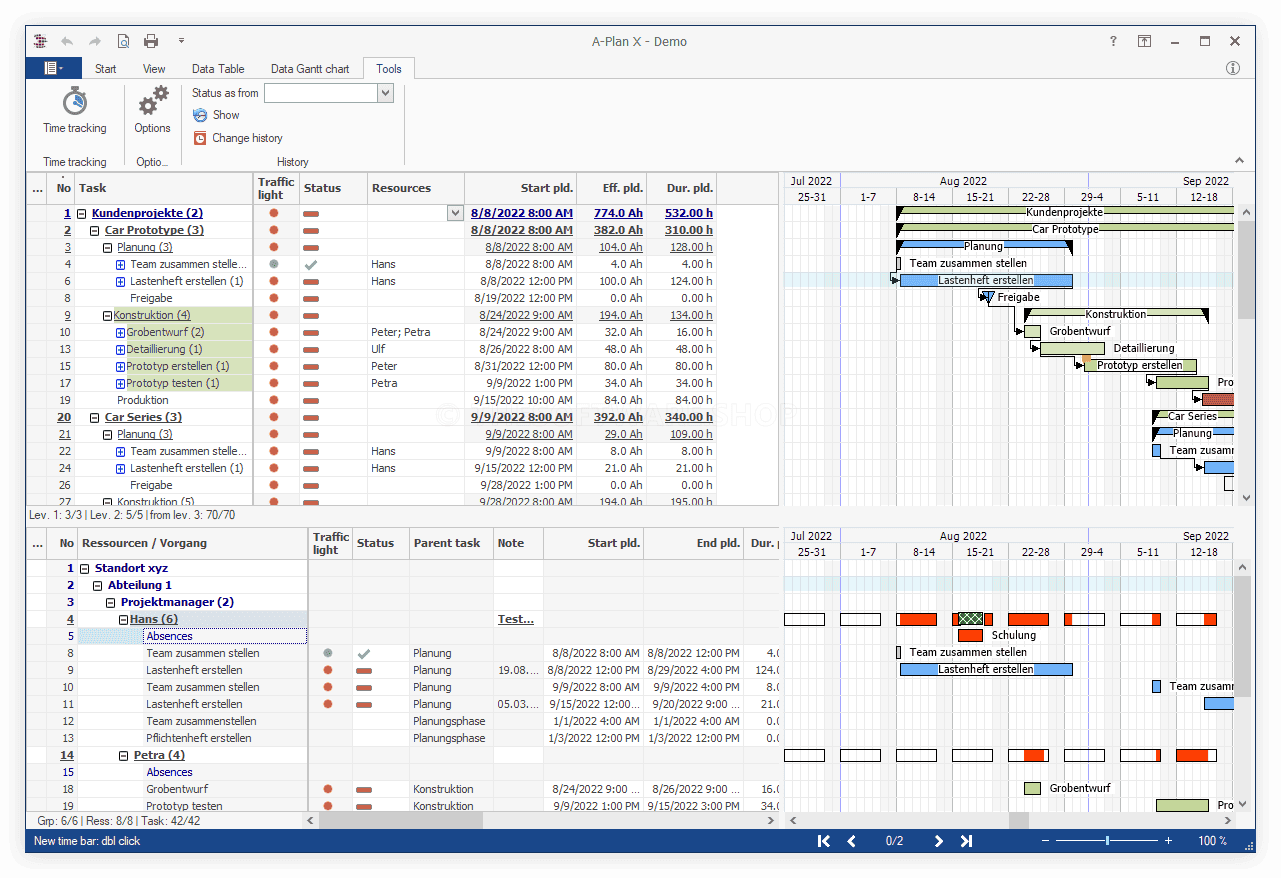
Task: Click the Redo arrow in title bar
Action: pyautogui.click(x=95, y=41)
